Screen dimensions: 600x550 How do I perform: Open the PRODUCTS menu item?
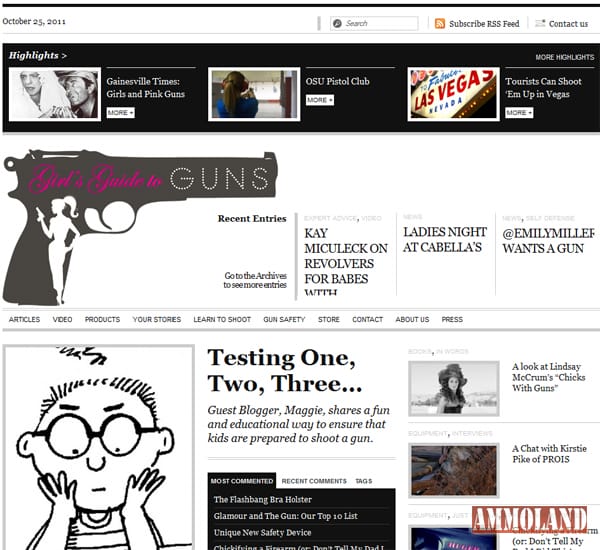click(x=102, y=319)
